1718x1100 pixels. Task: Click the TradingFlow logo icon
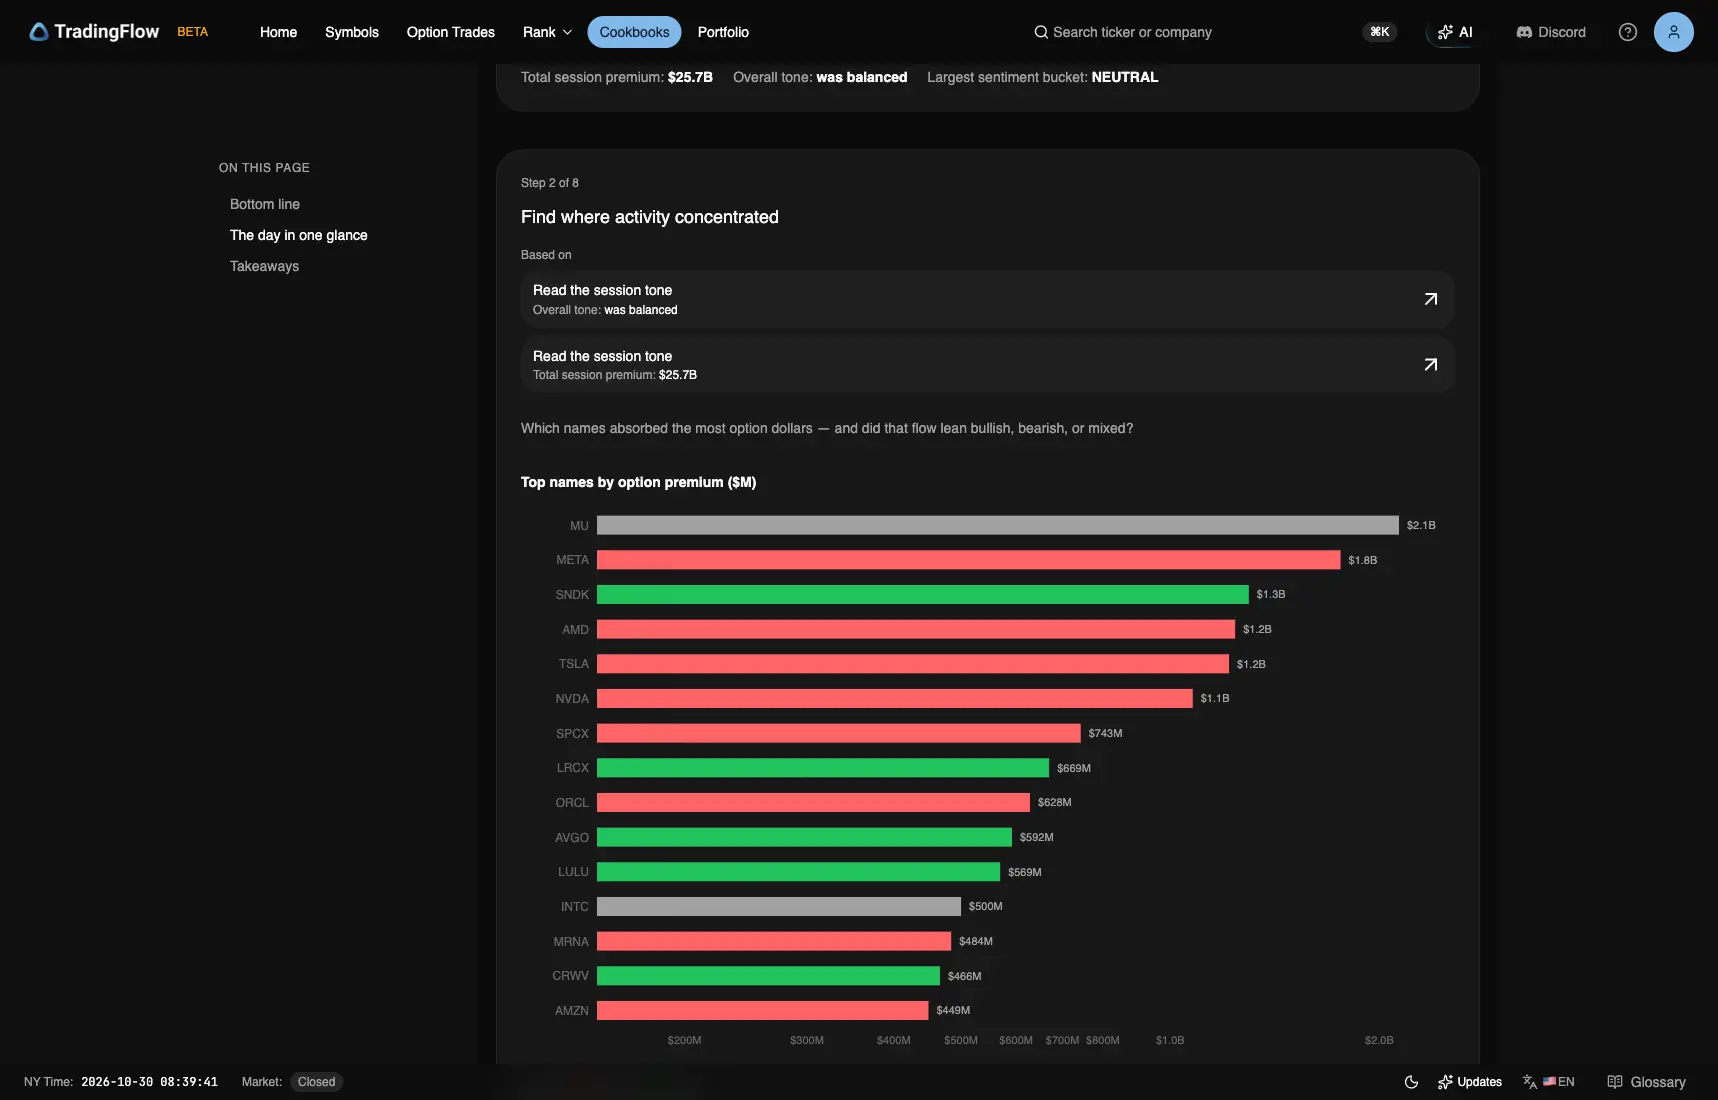coord(39,32)
